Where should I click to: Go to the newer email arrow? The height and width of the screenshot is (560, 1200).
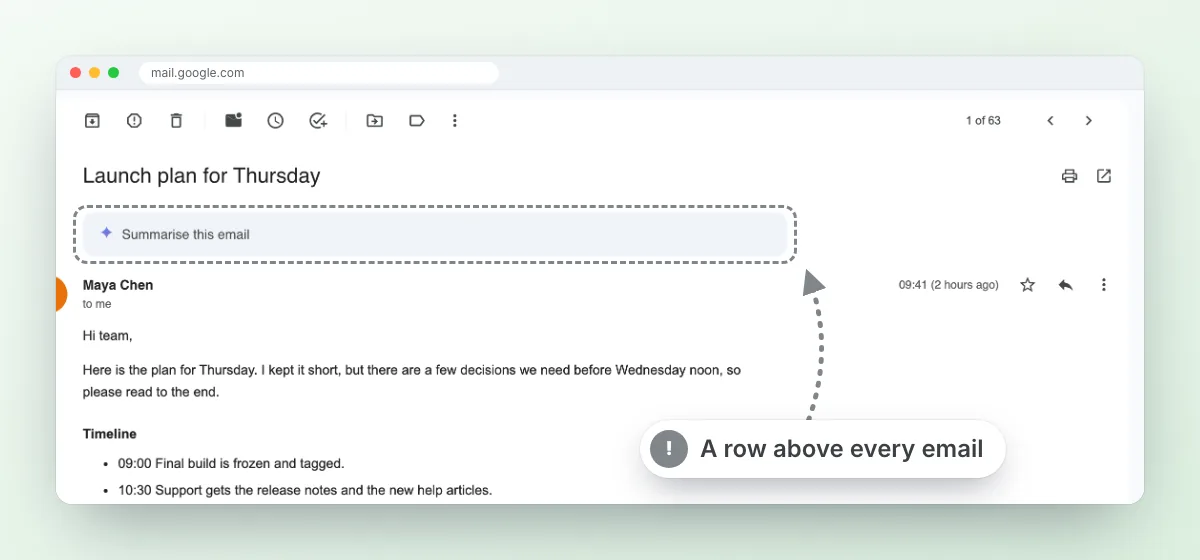[1051, 121]
